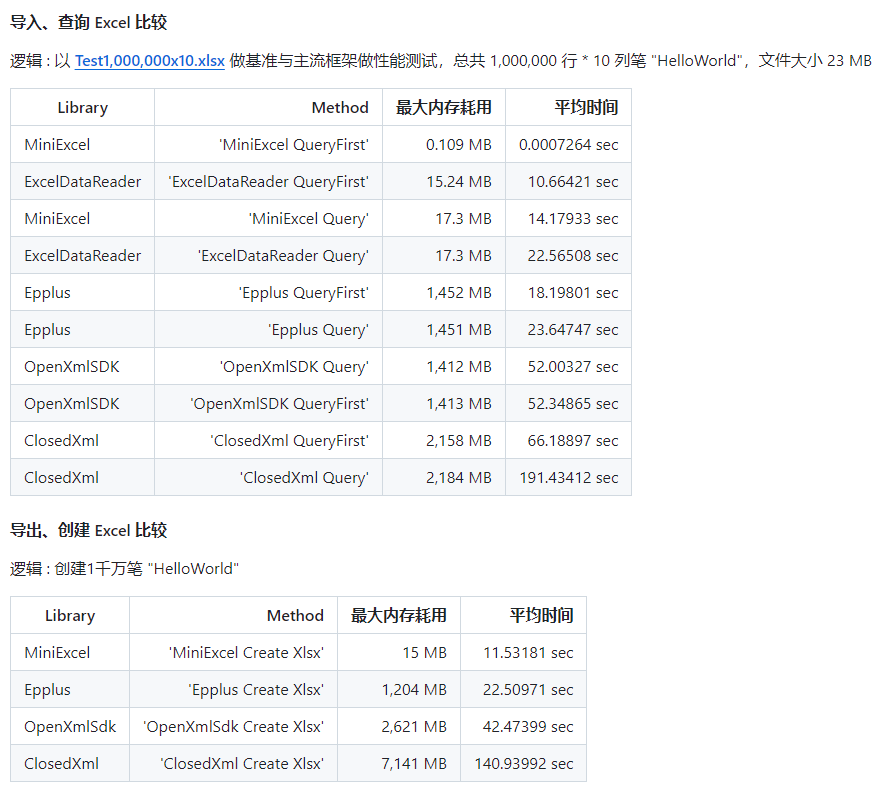The image size is (893, 788).
Task: Click the 7,141 MB memory cell
Action: coord(413,764)
